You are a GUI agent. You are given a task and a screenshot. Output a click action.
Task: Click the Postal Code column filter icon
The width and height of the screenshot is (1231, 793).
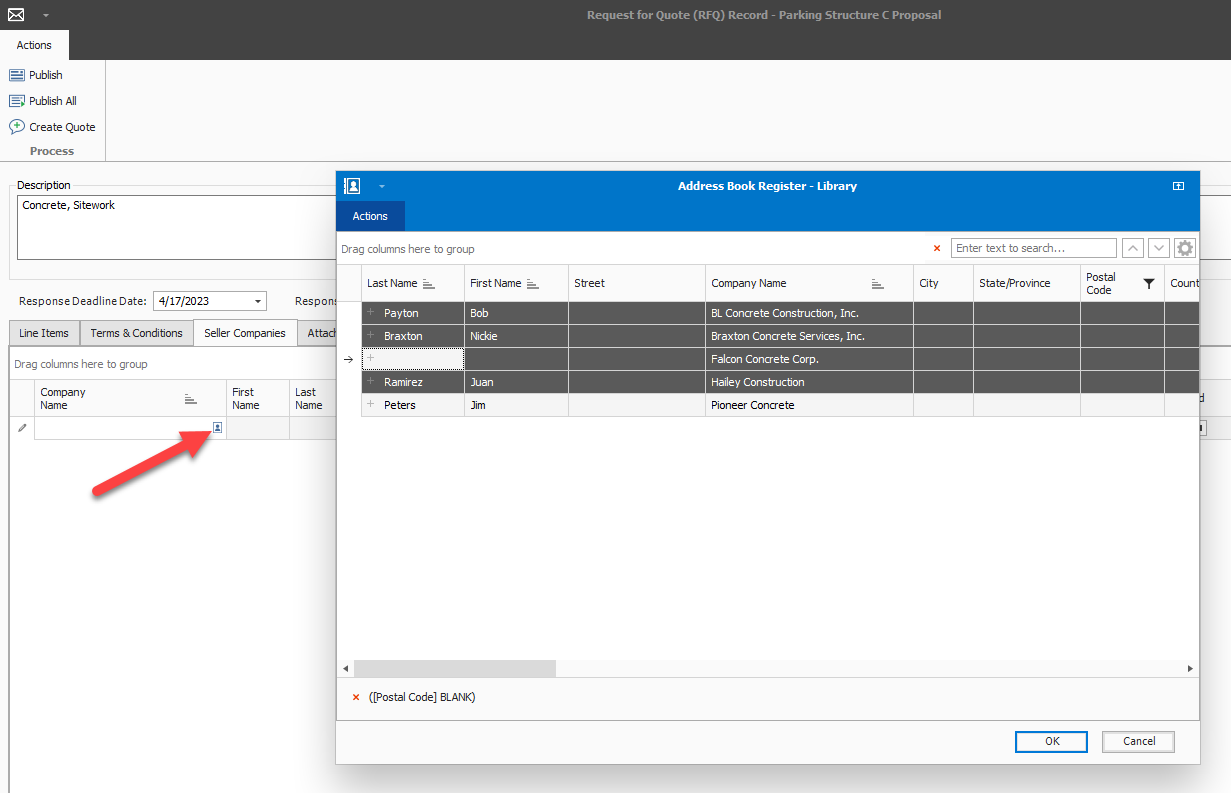coord(1149,284)
